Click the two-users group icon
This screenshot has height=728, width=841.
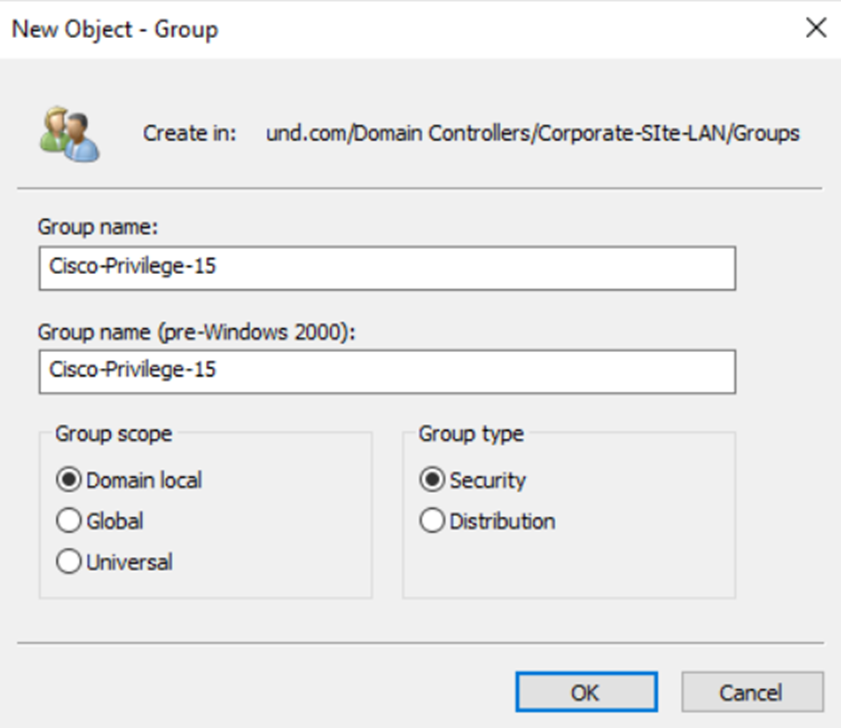click(x=69, y=134)
